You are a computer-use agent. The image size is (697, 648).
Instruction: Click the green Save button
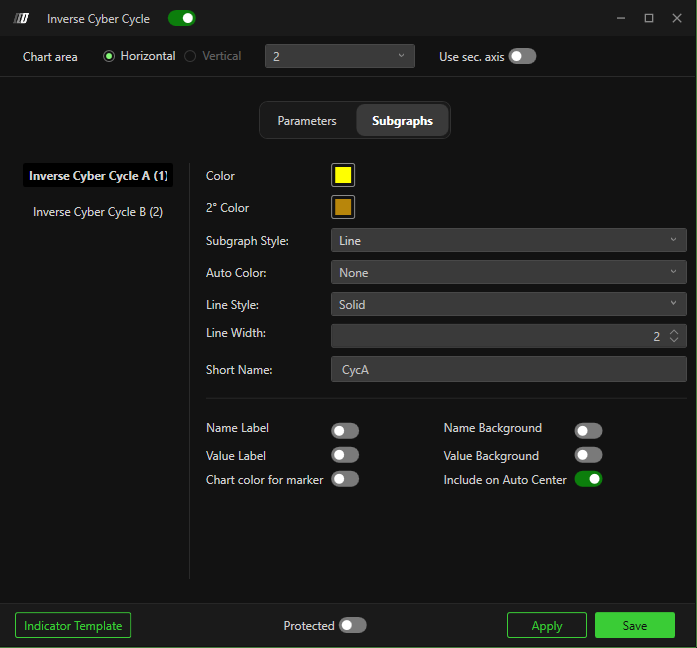634,625
